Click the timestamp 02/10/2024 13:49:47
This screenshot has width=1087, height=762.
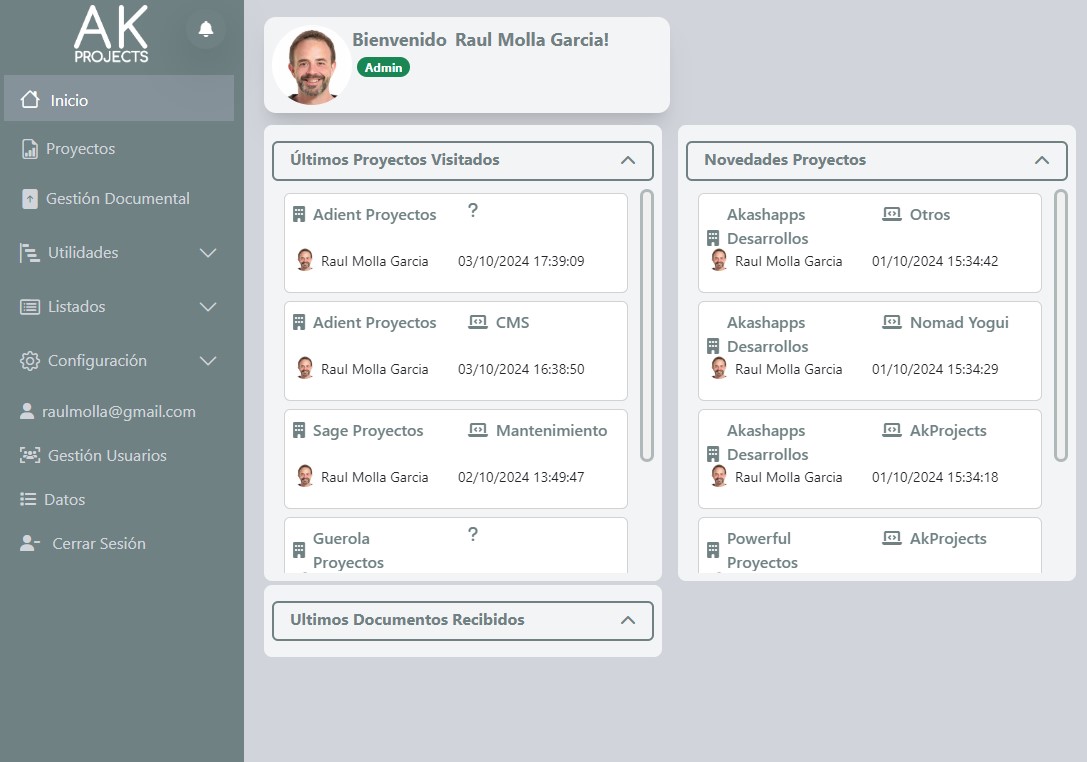click(521, 477)
